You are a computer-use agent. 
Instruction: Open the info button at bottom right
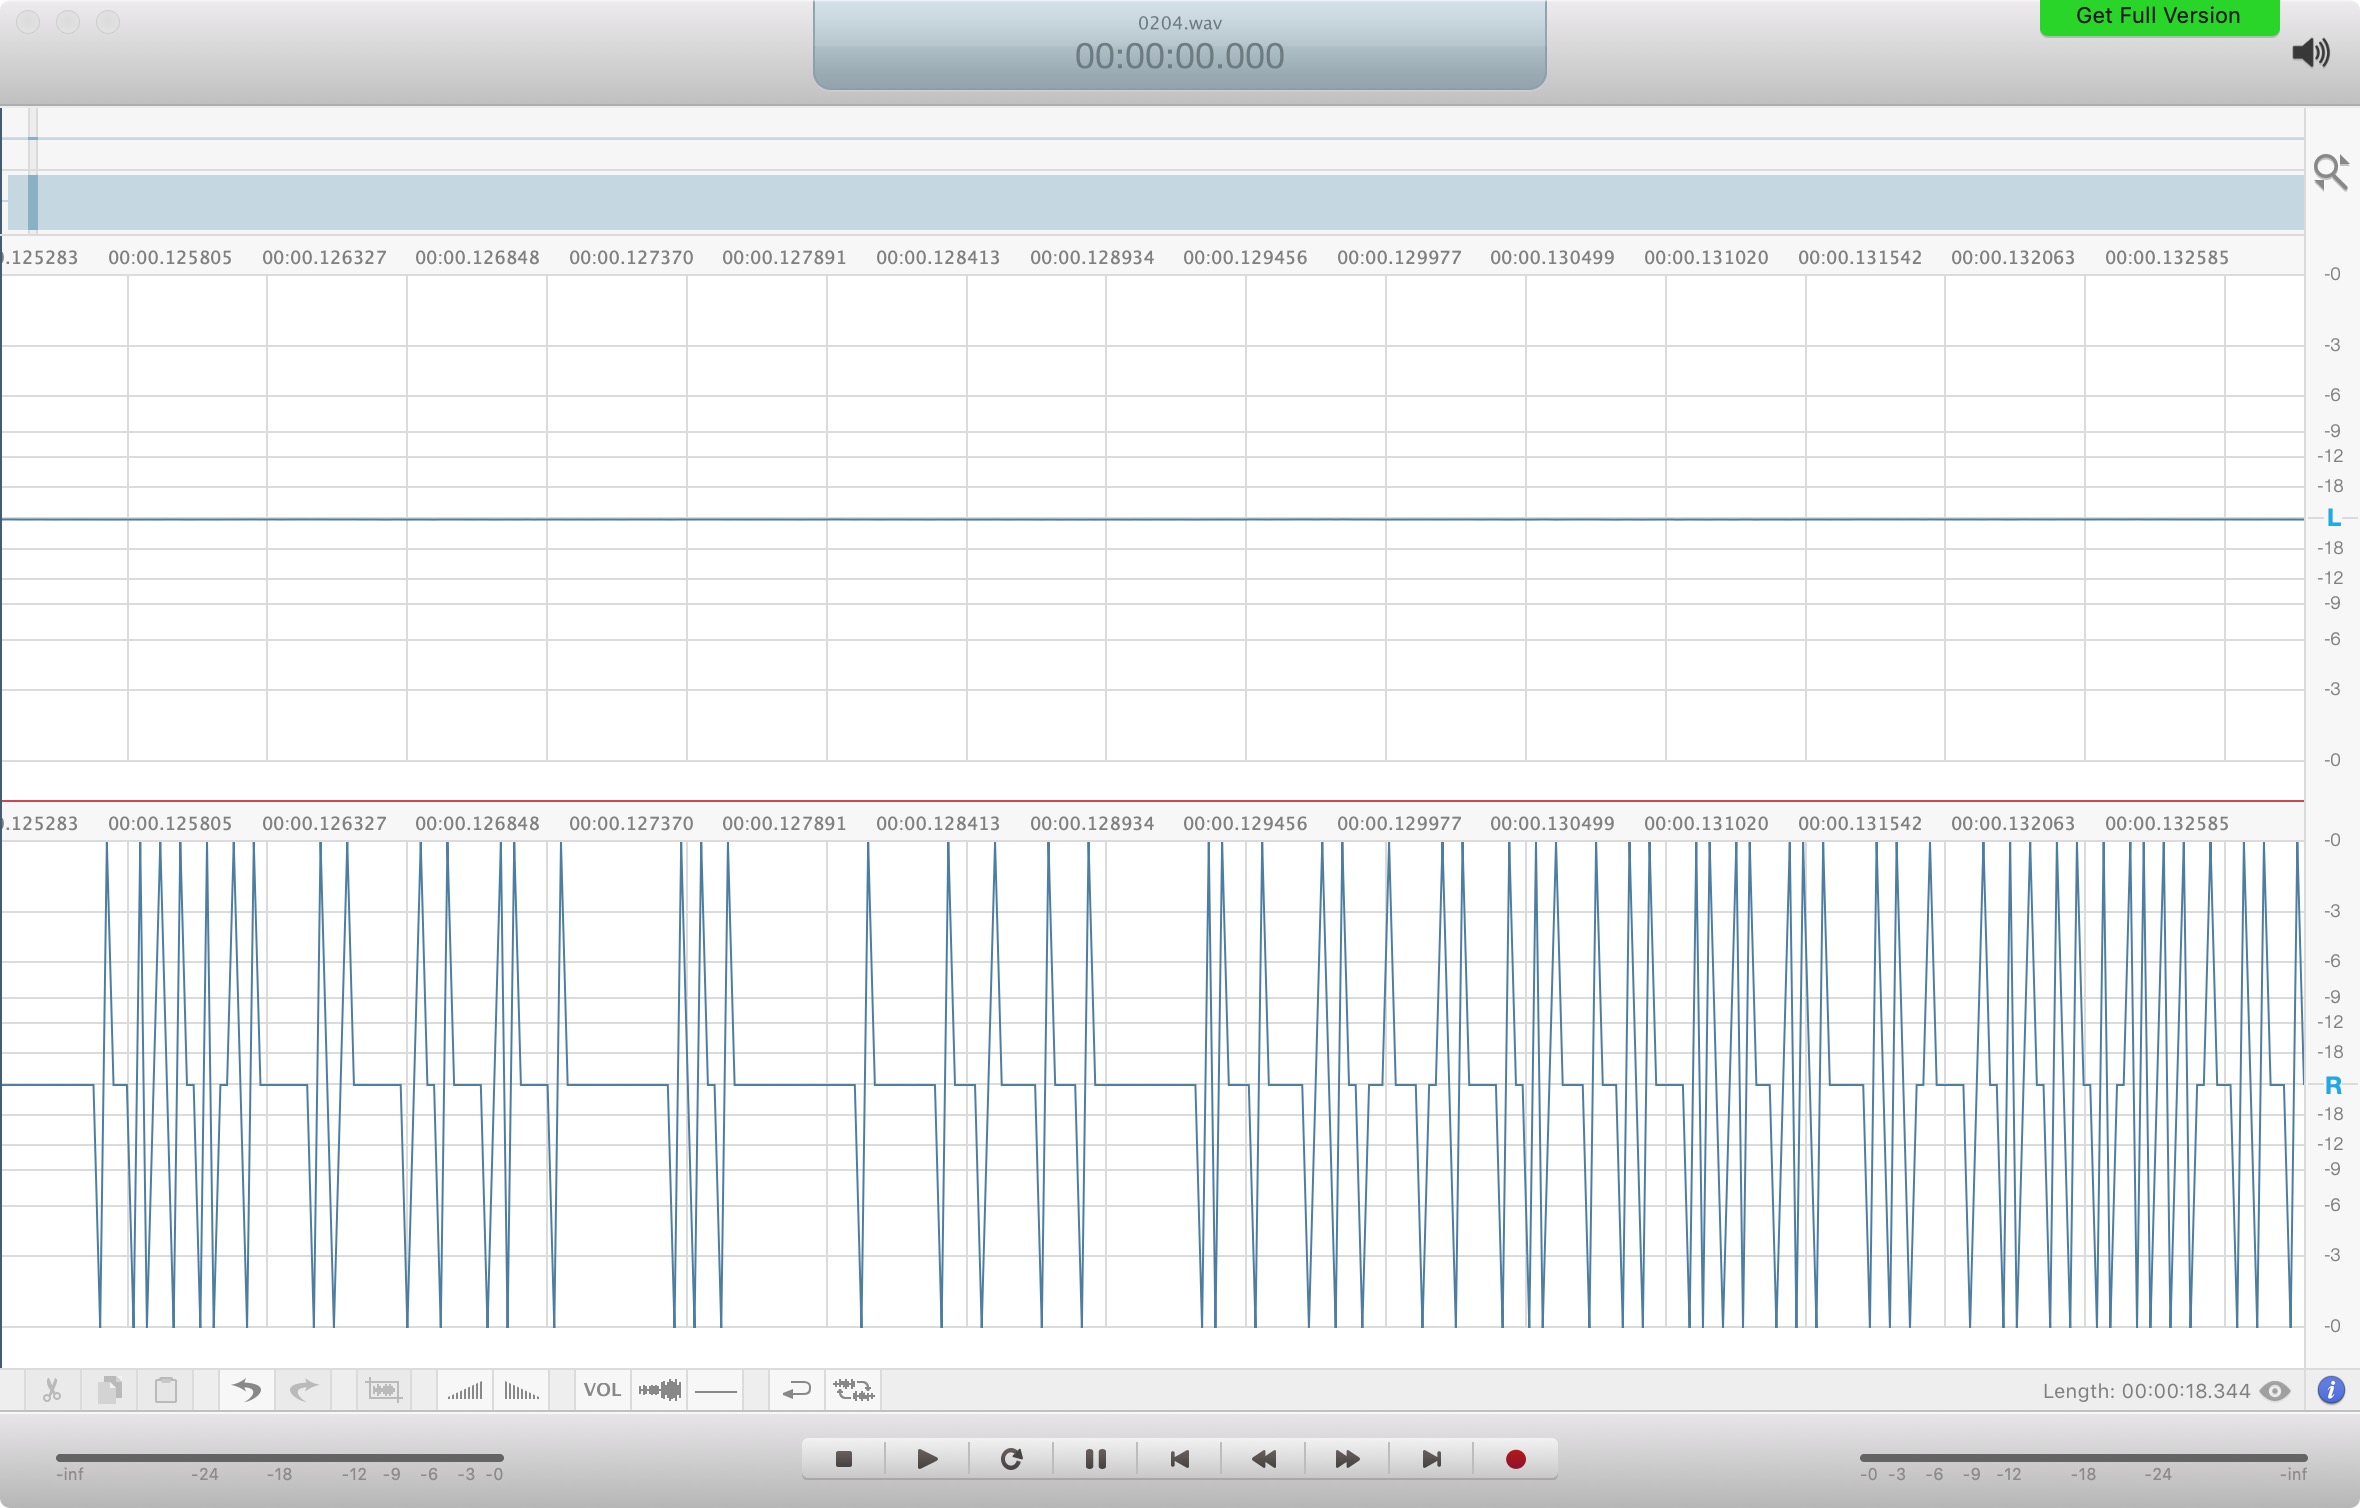[2331, 1390]
